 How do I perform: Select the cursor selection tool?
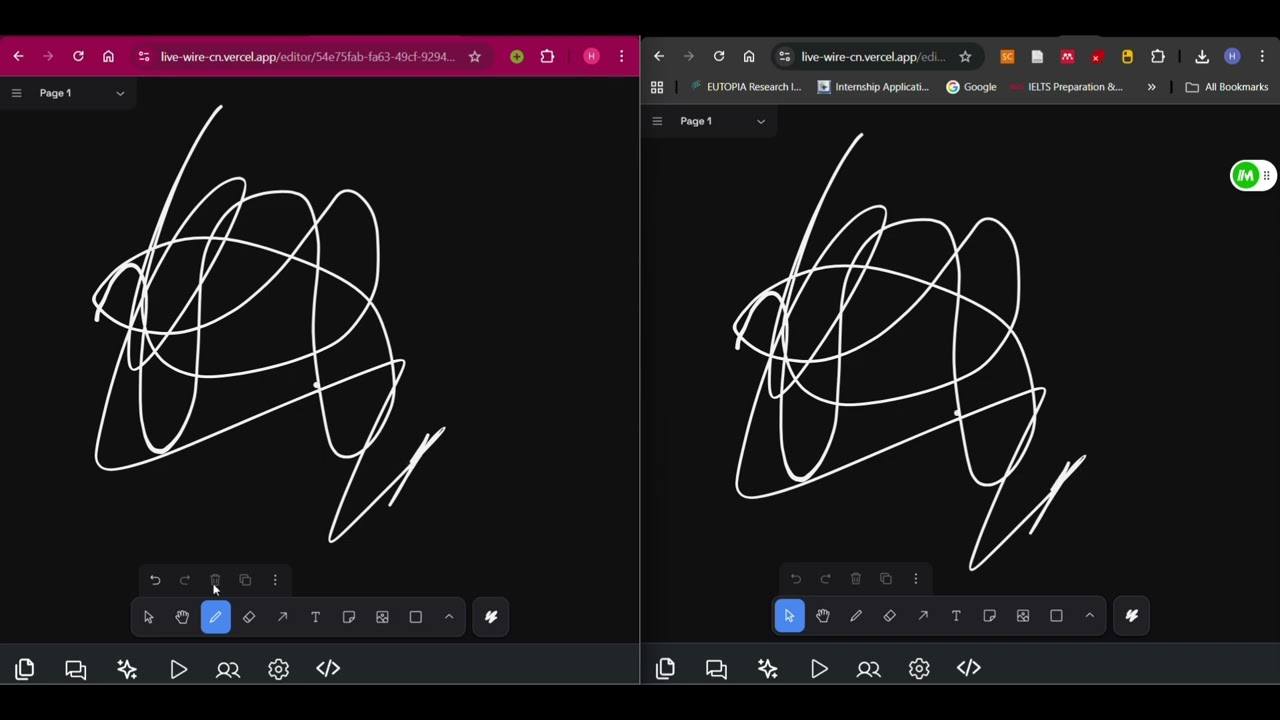[148, 617]
